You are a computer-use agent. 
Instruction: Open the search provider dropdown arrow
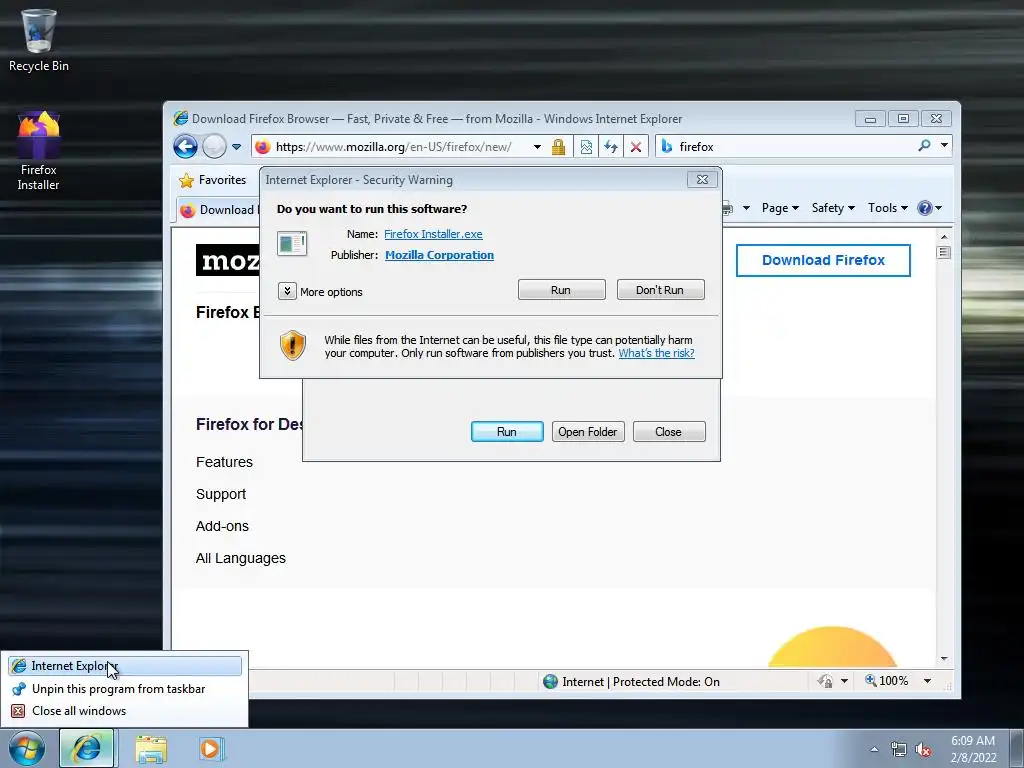[944, 145]
